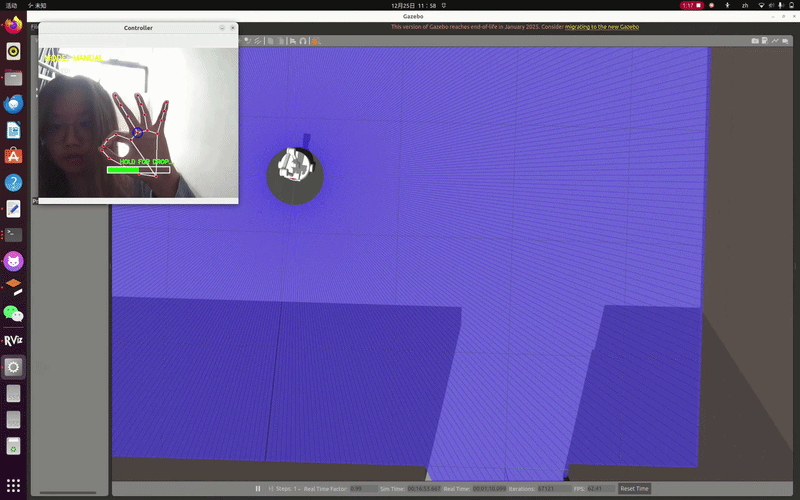Click the Real Time value field
This screenshot has width=800, height=500.
click(489, 488)
